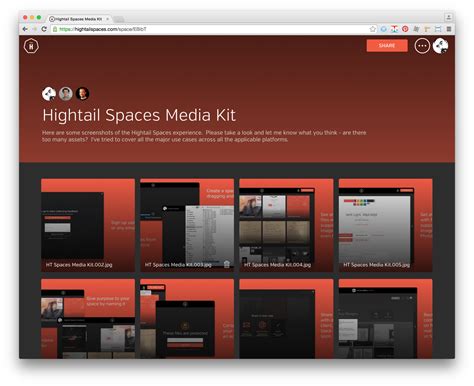Click the HT Spaces Media Kit.002.jpg file name

click(79, 265)
